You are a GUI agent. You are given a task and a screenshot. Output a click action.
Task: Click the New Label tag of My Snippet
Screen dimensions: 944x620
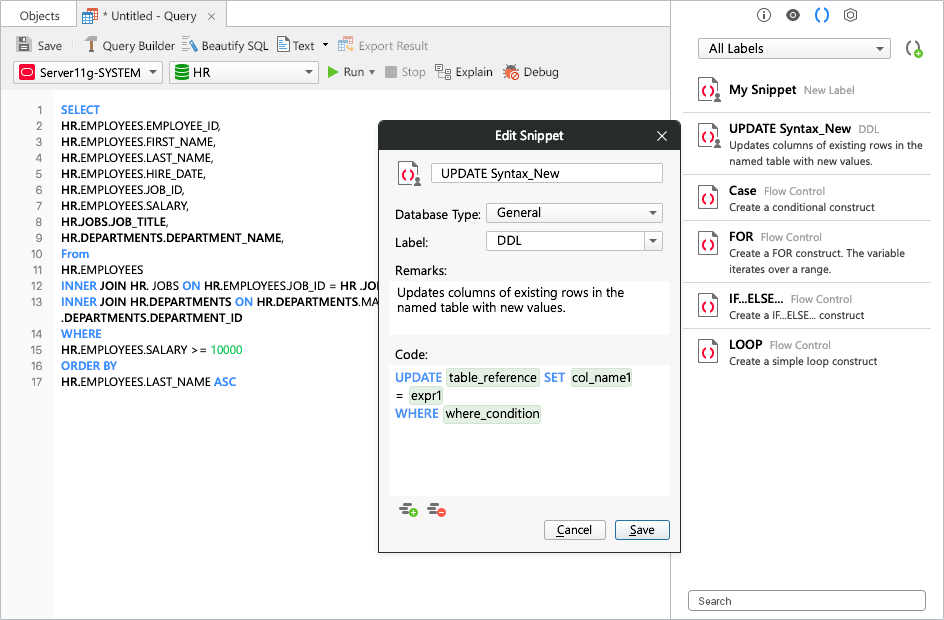pyautogui.click(x=829, y=90)
